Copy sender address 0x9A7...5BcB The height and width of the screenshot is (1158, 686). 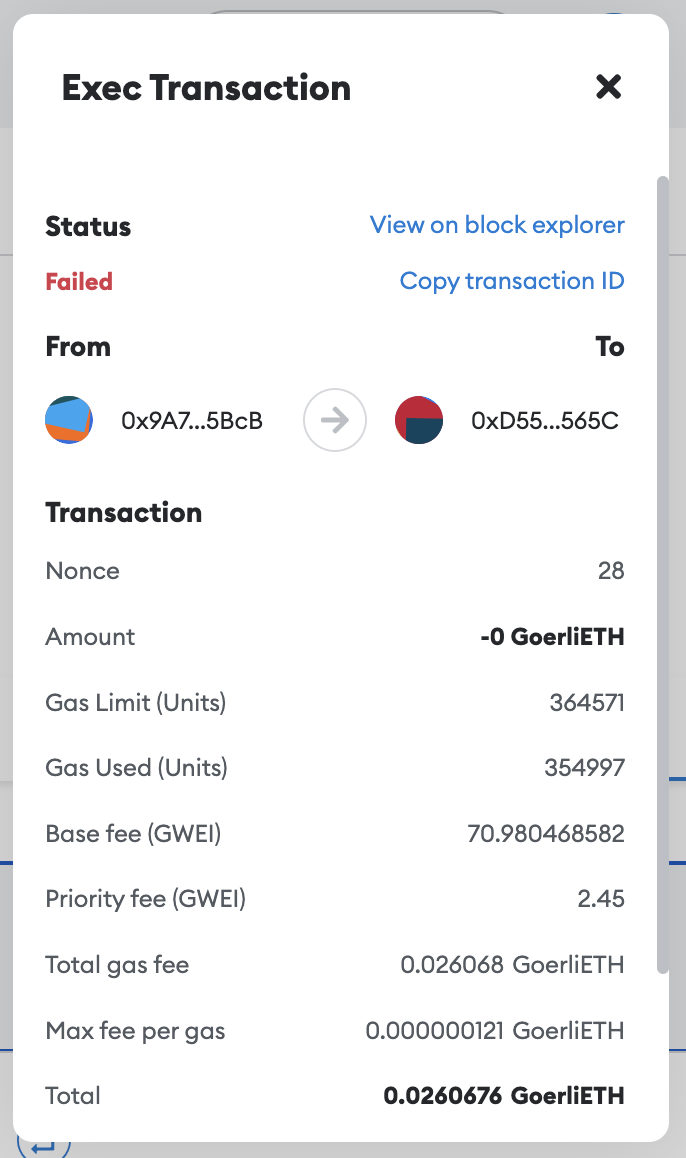[x=192, y=421]
